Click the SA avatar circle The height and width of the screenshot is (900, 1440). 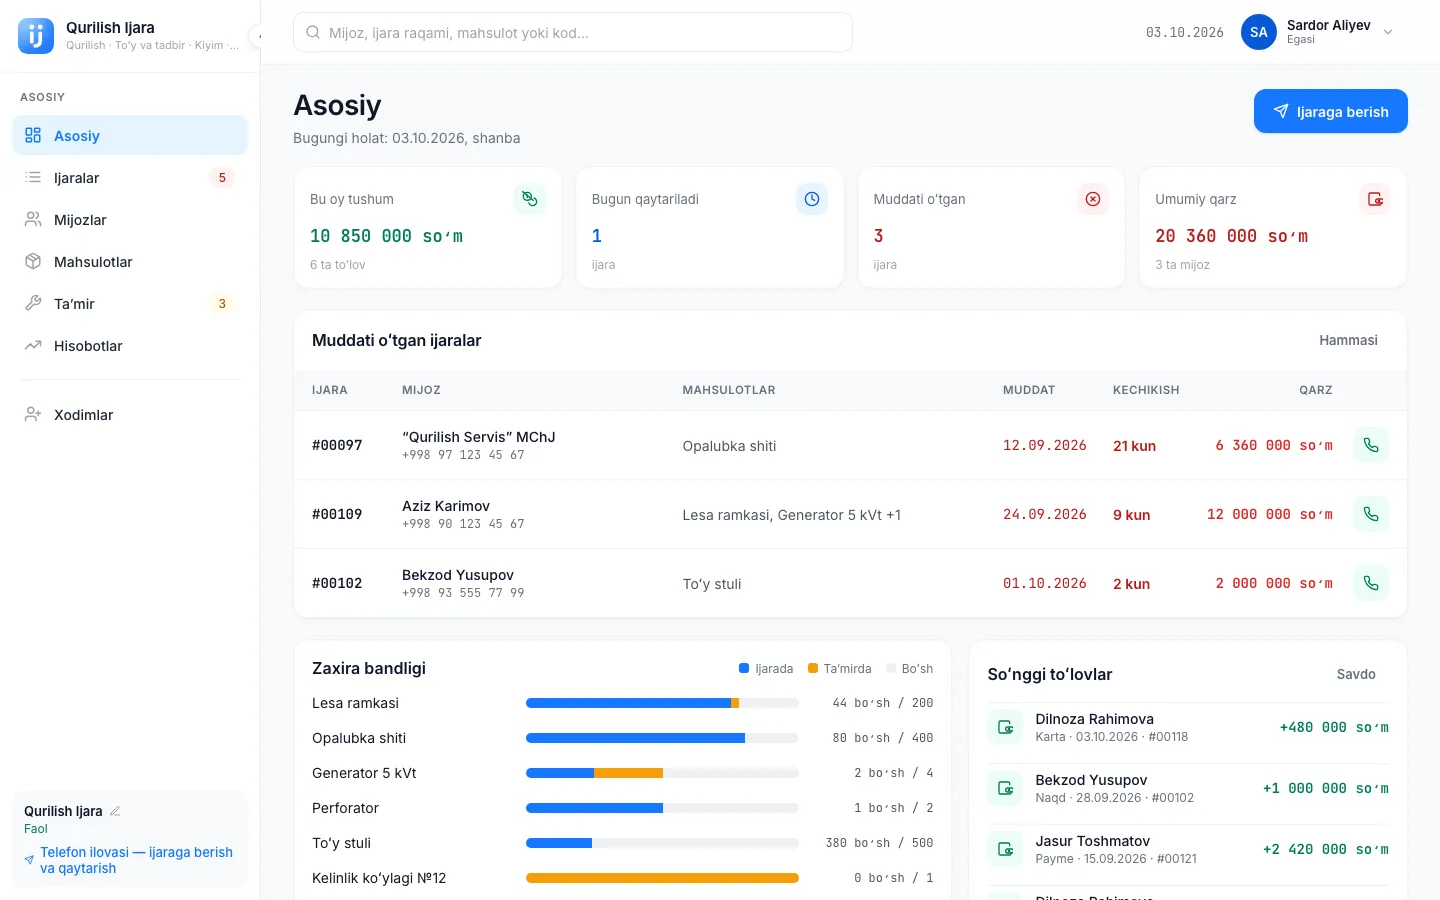point(1259,32)
